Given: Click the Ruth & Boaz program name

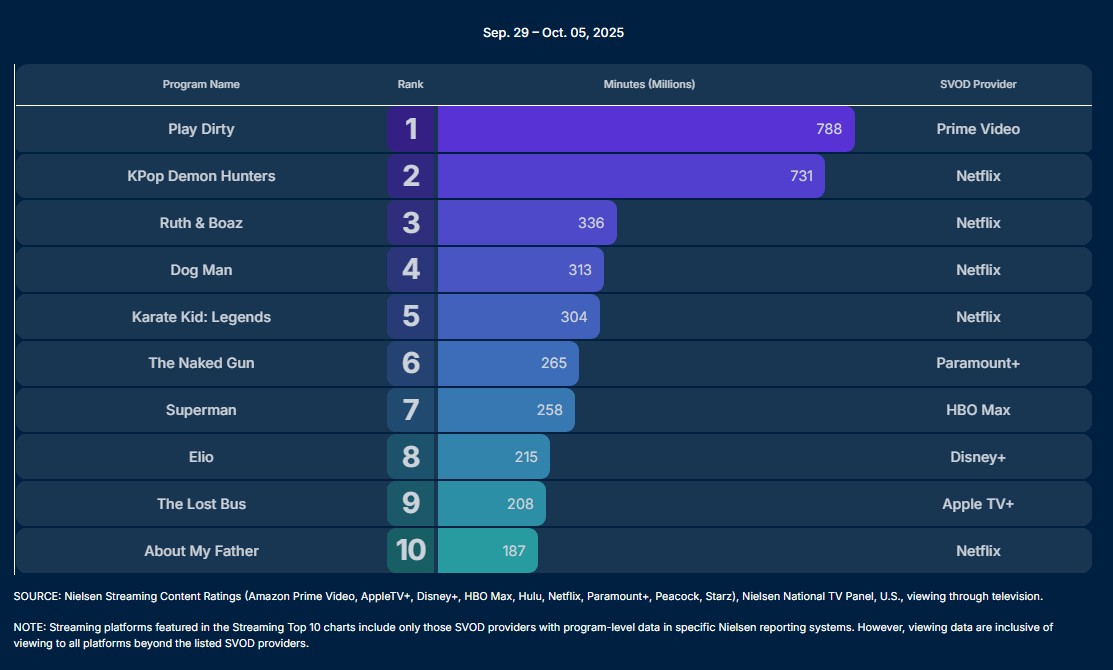Looking at the screenshot, I should (201, 223).
